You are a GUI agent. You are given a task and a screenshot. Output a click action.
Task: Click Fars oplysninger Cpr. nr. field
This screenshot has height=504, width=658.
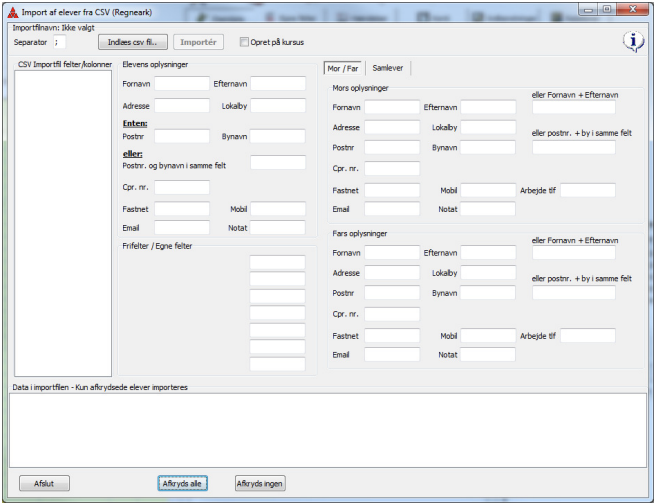[392, 314]
